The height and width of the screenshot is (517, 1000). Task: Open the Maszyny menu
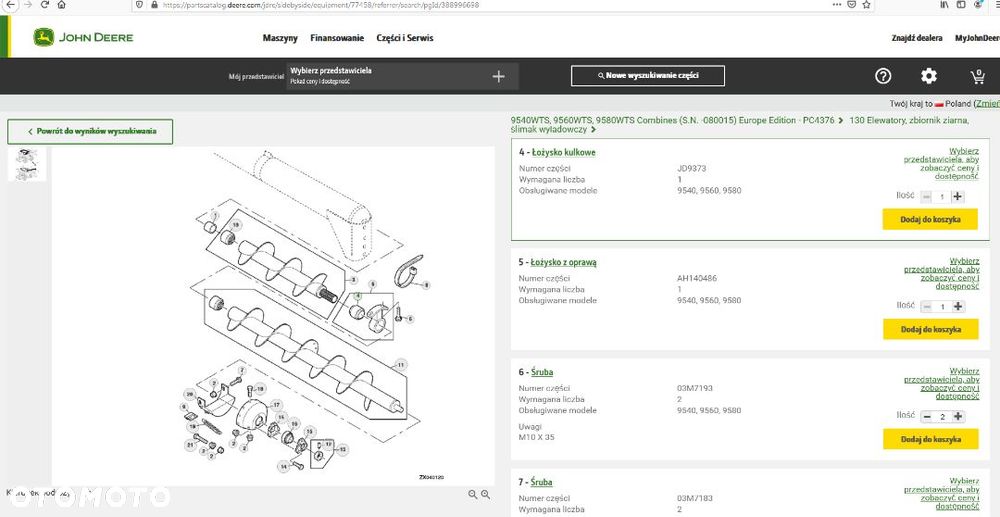(280, 38)
